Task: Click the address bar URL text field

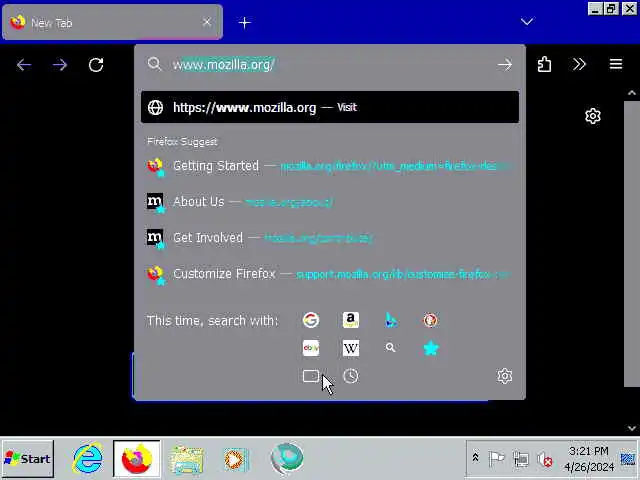Action: 331,64
